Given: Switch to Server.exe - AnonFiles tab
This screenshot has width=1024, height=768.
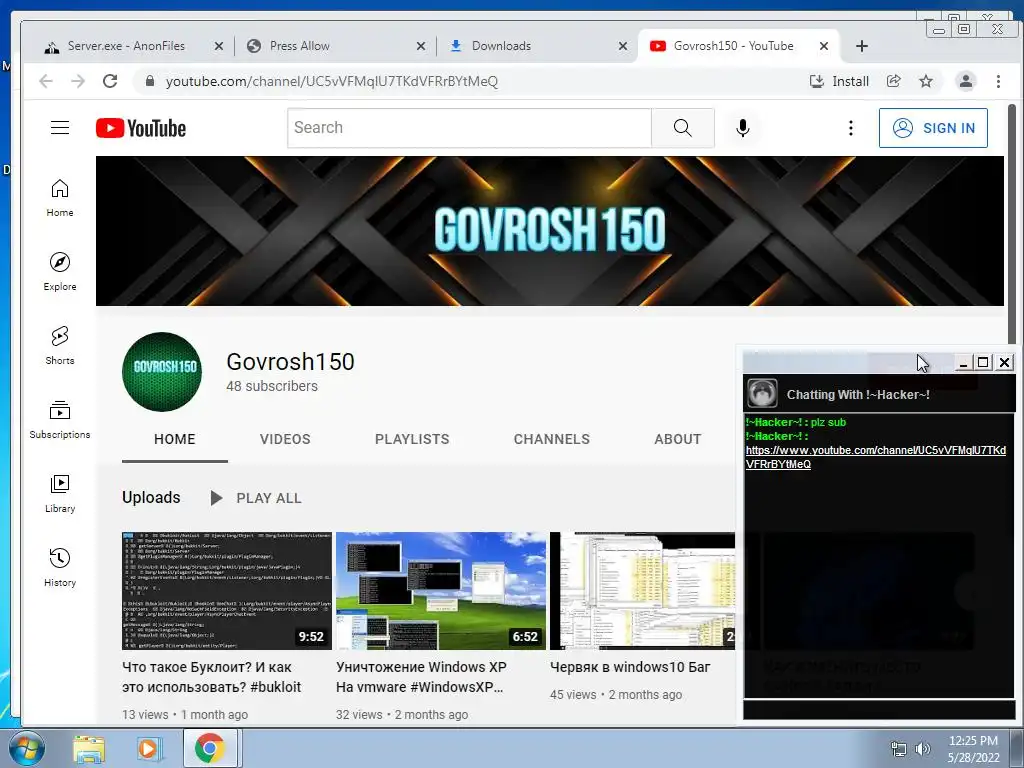Looking at the screenshot, I should [124, 46].
